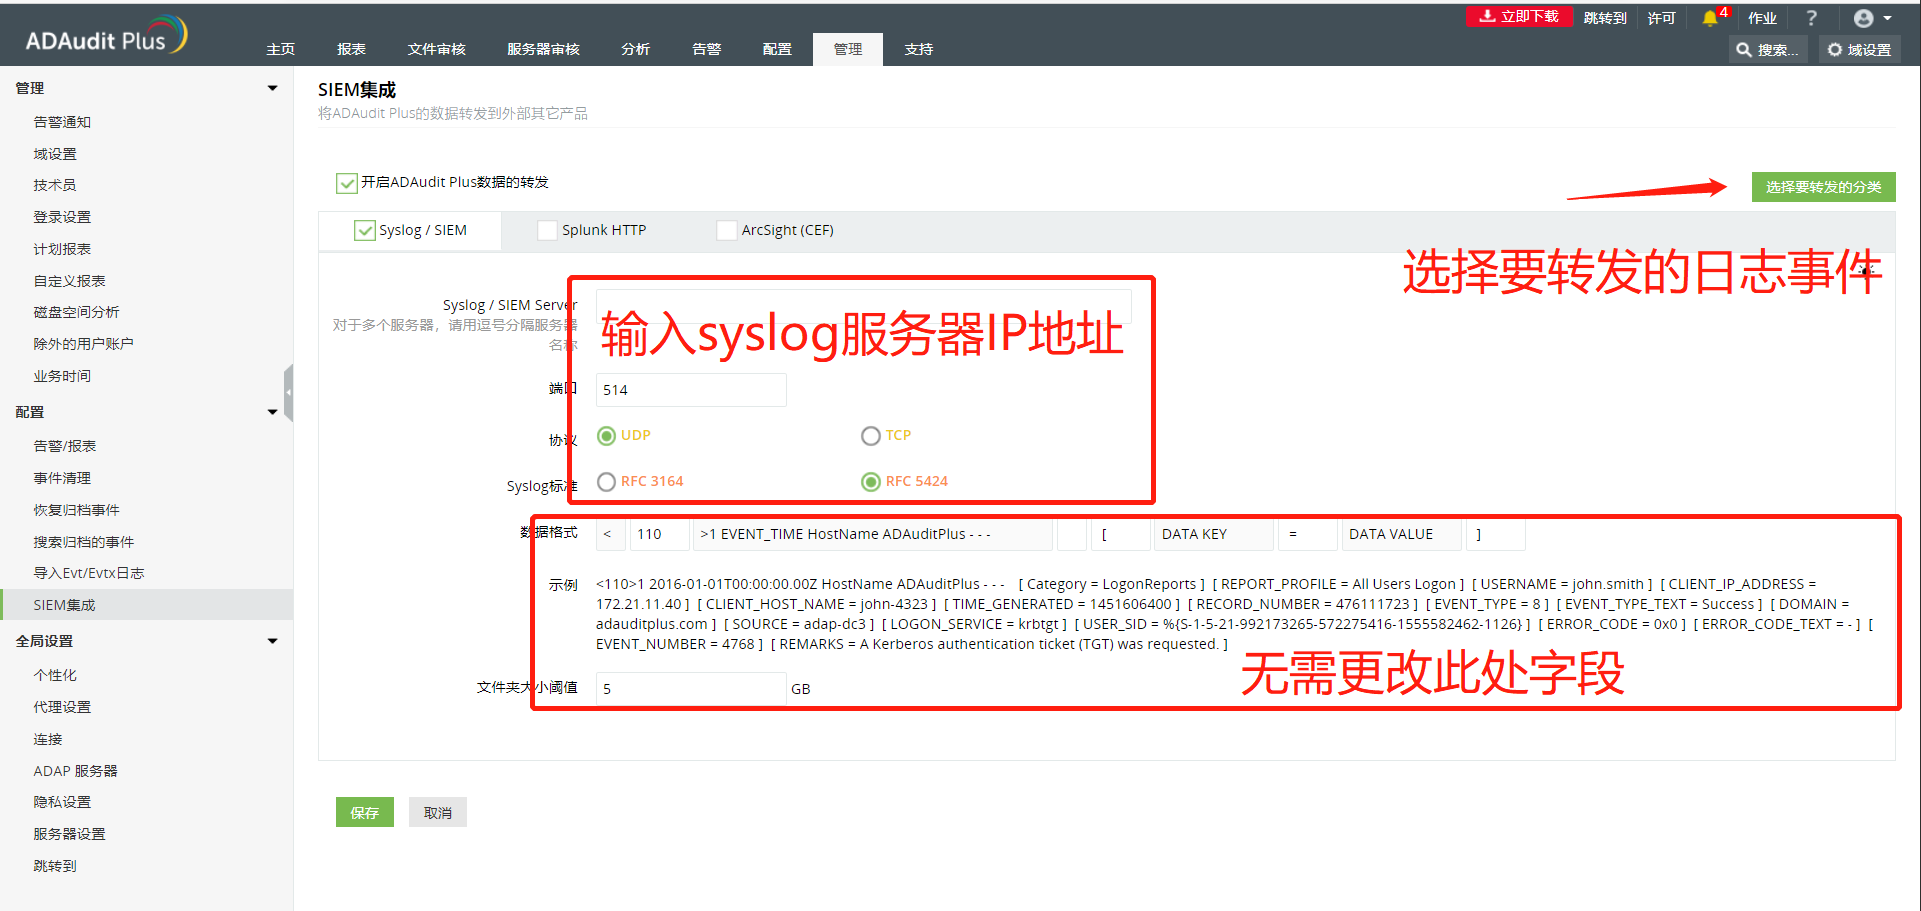
Task: Collapse the 配置 sidebar section
Action: click(272, 412)
